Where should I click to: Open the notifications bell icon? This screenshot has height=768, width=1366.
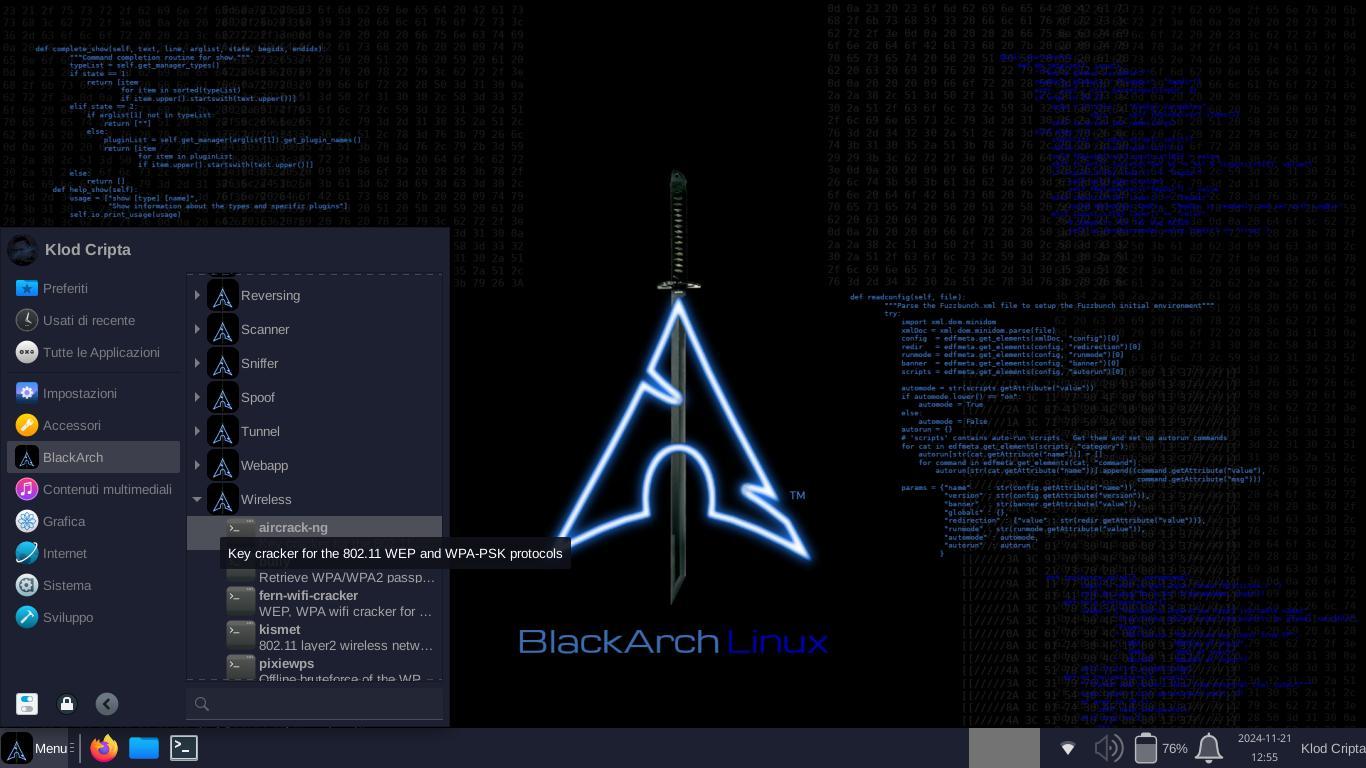(1209, 748)
